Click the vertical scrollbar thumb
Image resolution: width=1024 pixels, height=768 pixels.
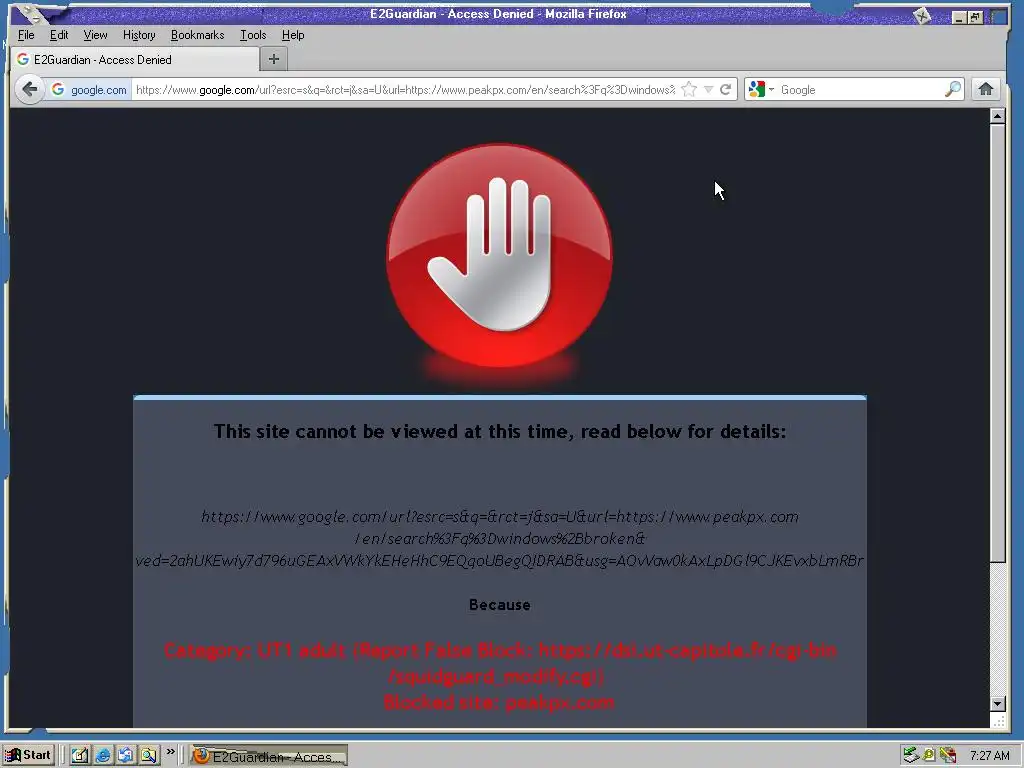pyautogui.click(x=997, y=343)
